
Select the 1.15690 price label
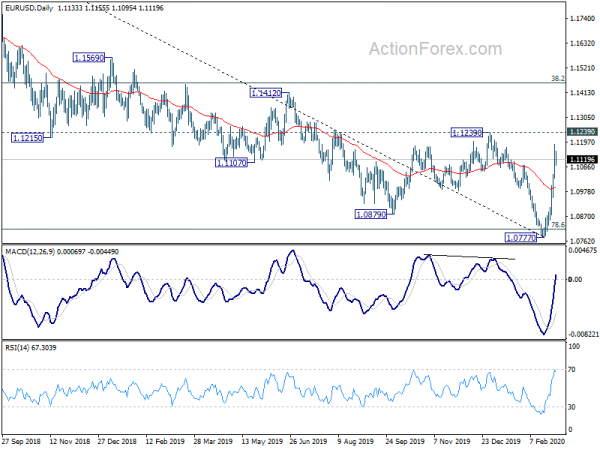point(88,58)
